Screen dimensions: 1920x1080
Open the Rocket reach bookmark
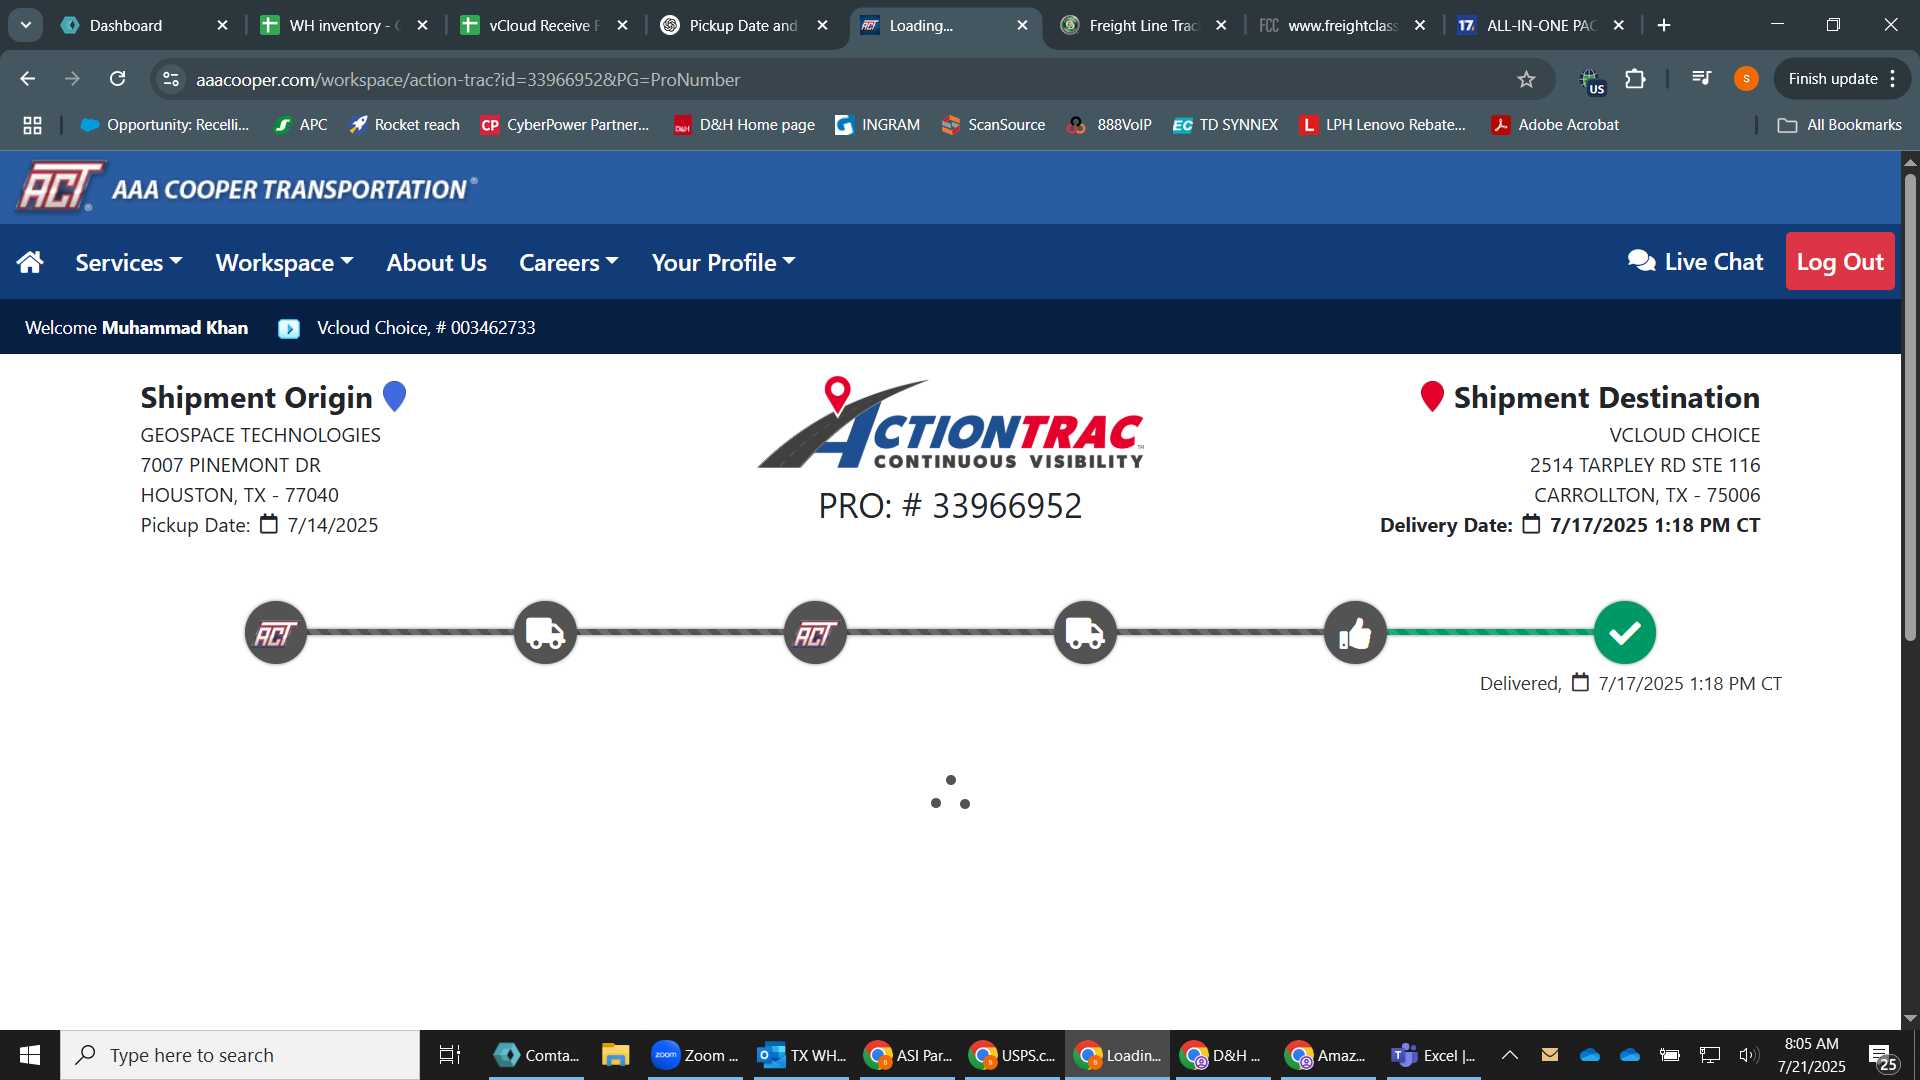(404, 125)
